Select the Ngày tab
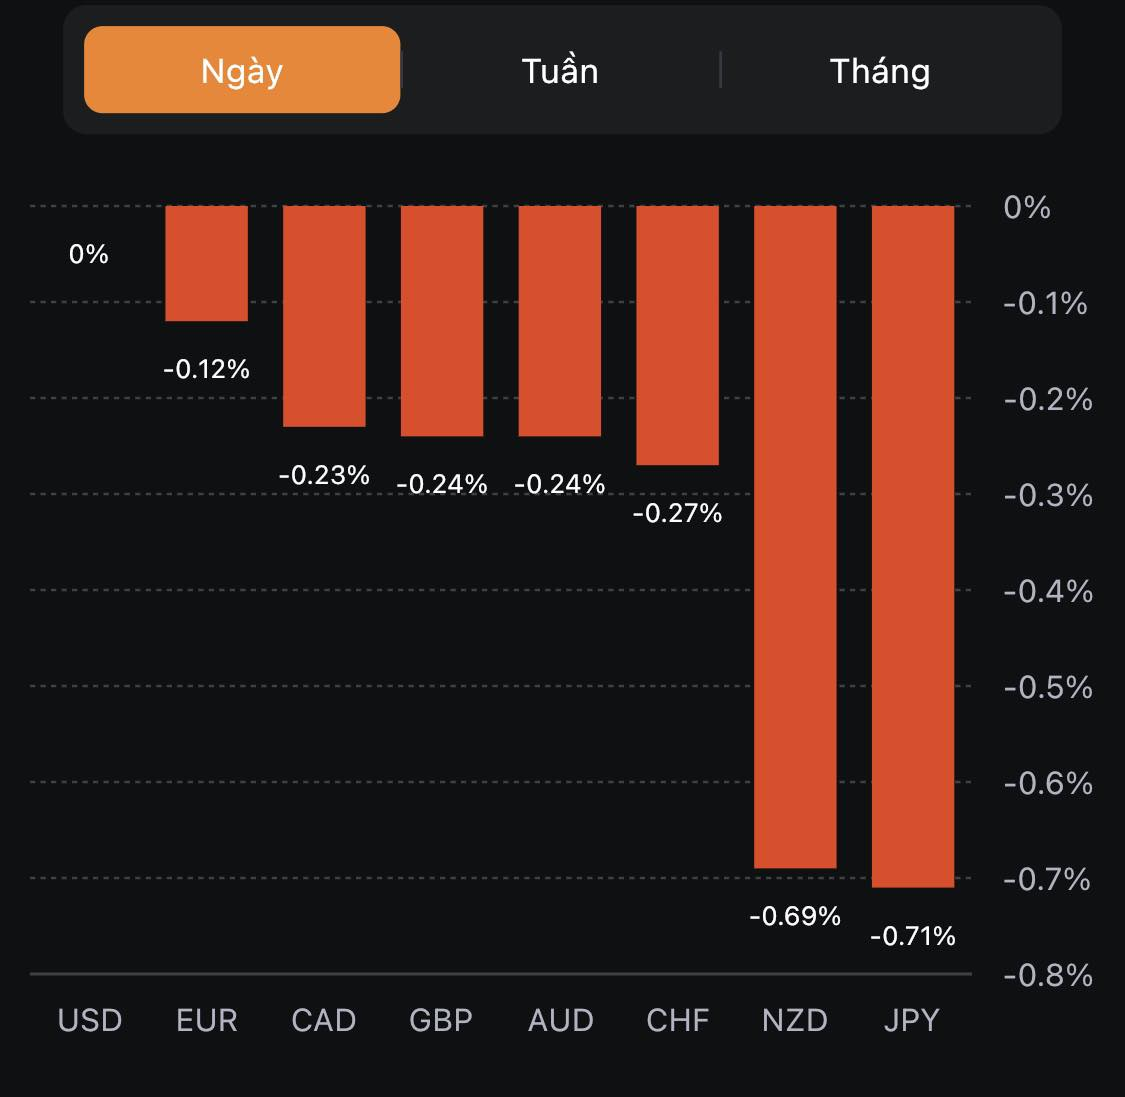Image resolution: width=1125 pixels, height=1097 pixels. pyautogui.click(x=242, y=70)
